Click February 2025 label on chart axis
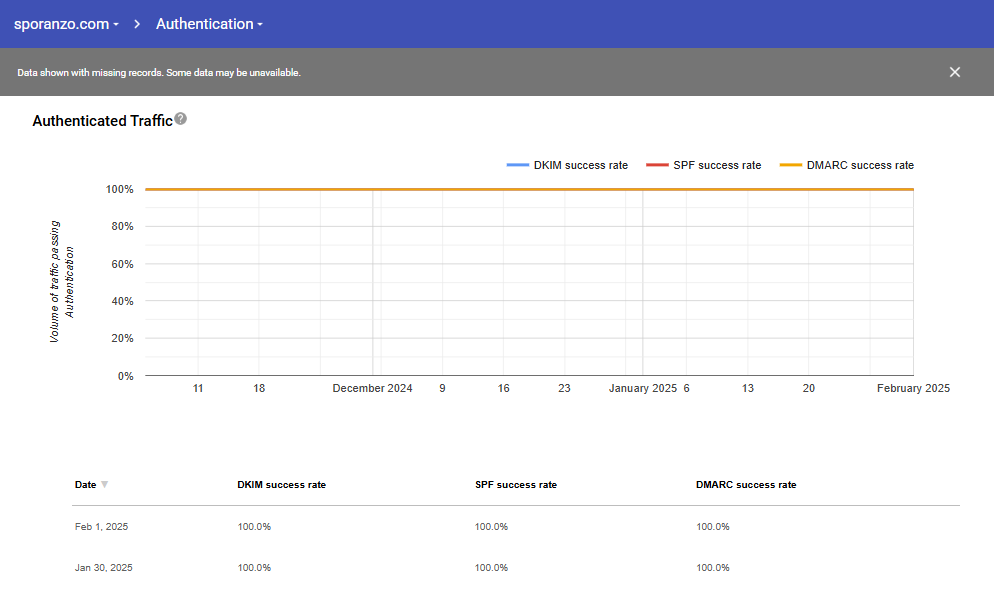 (x=912, y=388)
